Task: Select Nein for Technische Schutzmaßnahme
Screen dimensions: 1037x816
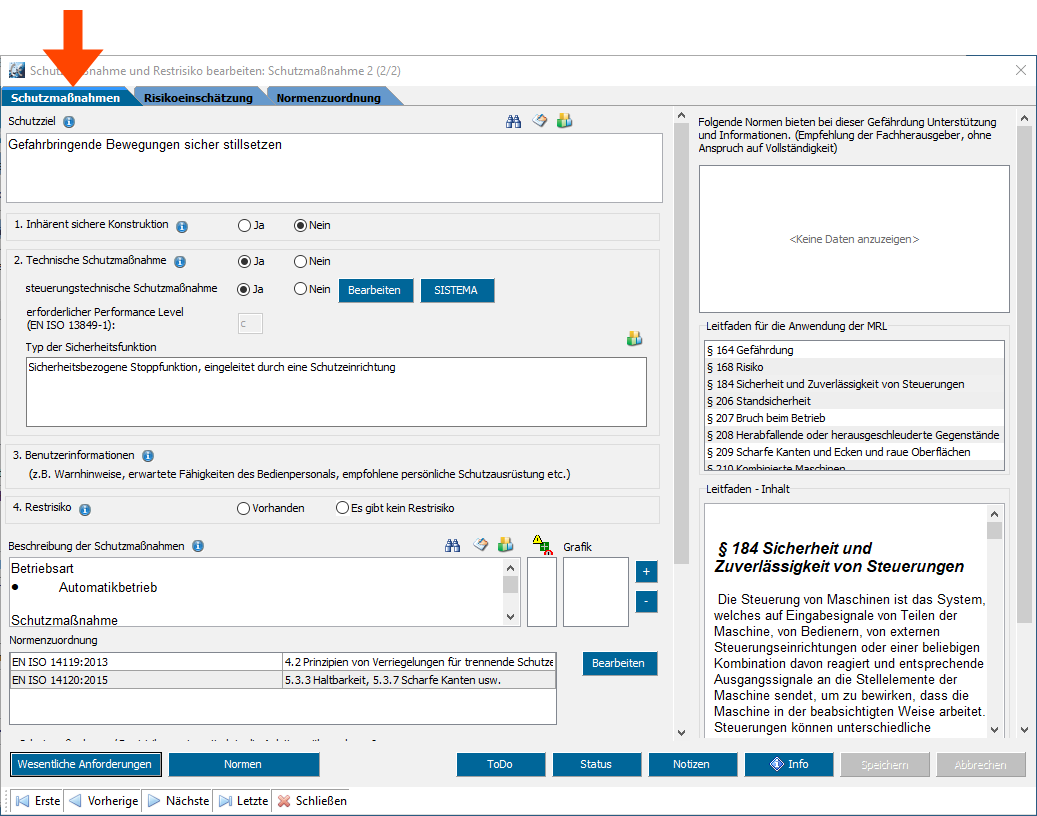Action: tap(300, 262)
